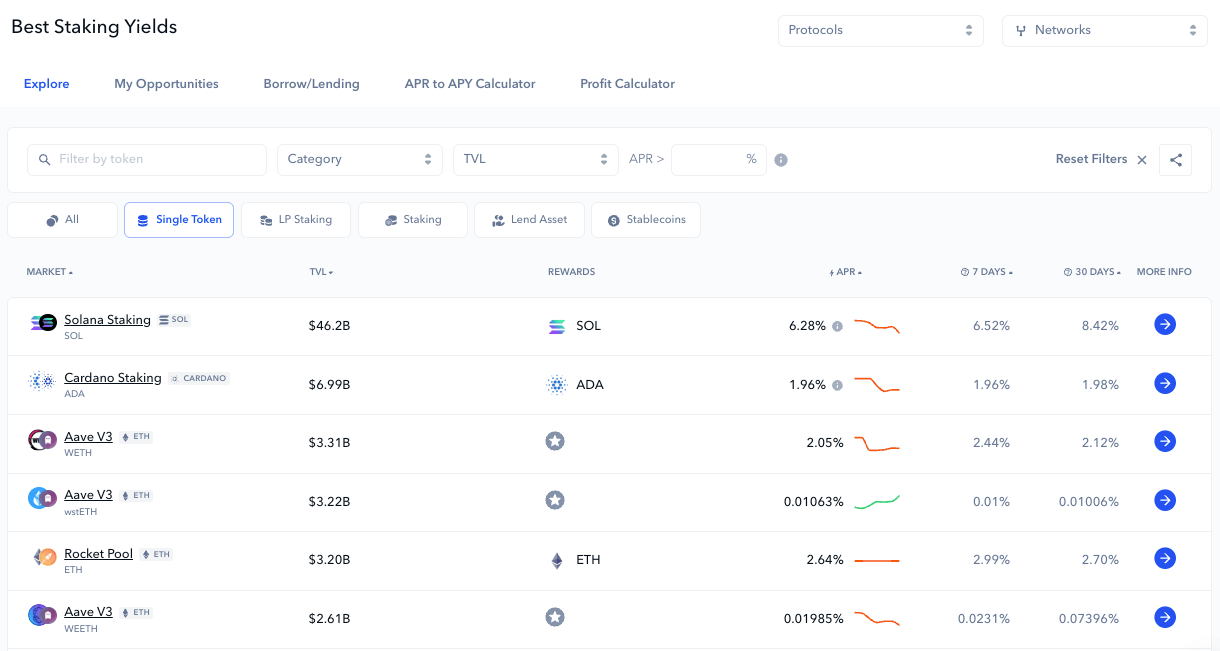Screen dimensions: 1220x651
Task: Select the Staking filter chip
Action: pyautogui.click(x=413, y=220)
